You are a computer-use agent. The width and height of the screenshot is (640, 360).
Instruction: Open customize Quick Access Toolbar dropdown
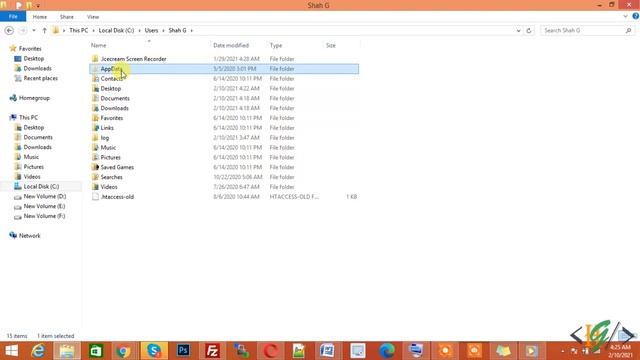(38, 6)
